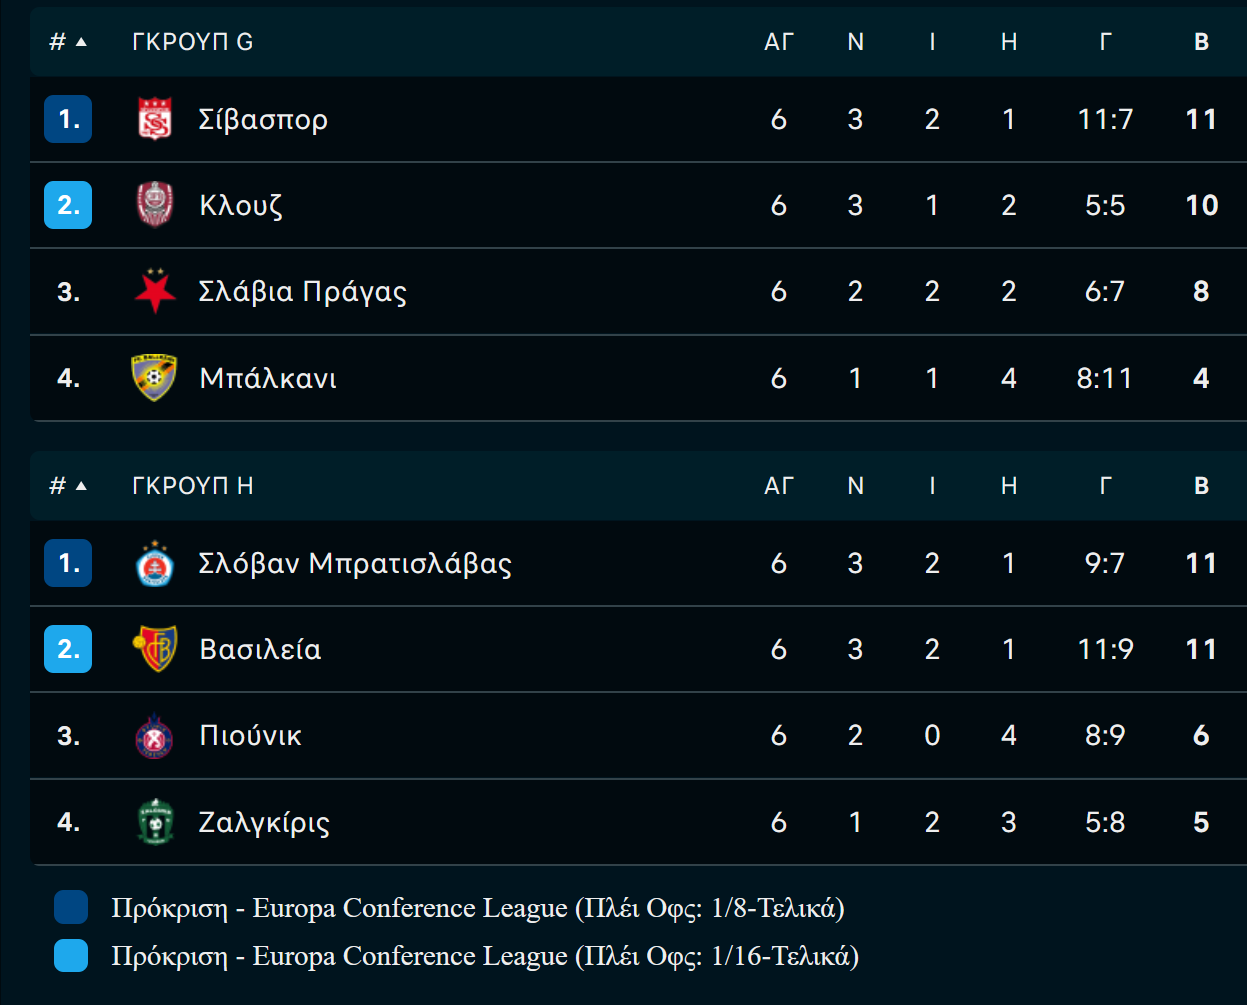The image size is (1247, 1005).
Task: Click the Pyunik club crest
Action: click(x=155, y=736)
